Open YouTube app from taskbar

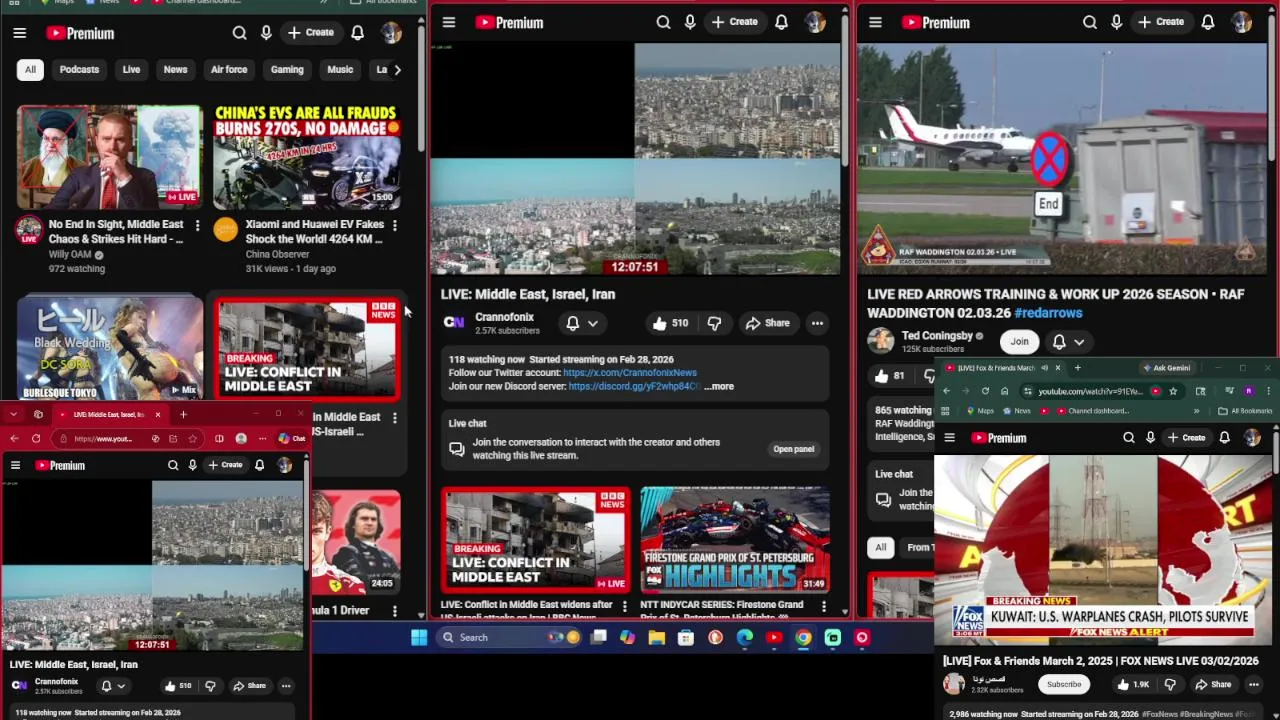pyautogui.click(x=774, y=637)
